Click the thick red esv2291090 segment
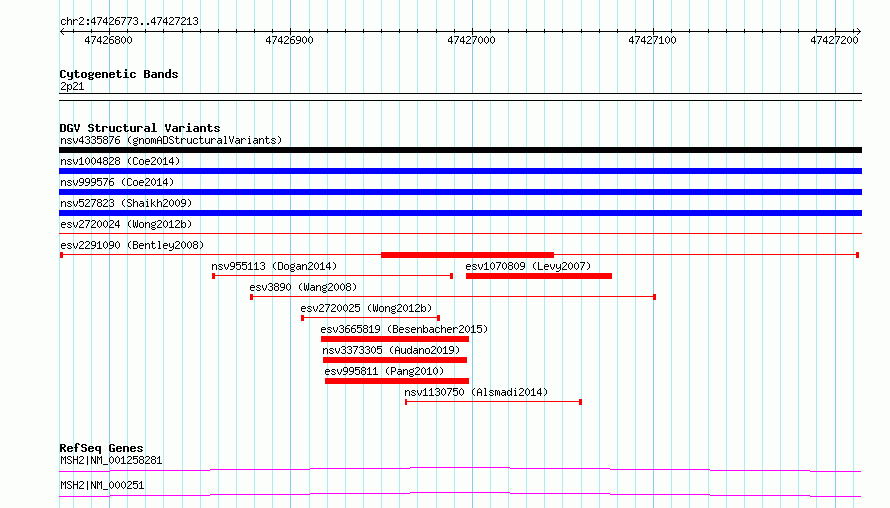This screenshot has width=890, height=508. pos(467,255)
